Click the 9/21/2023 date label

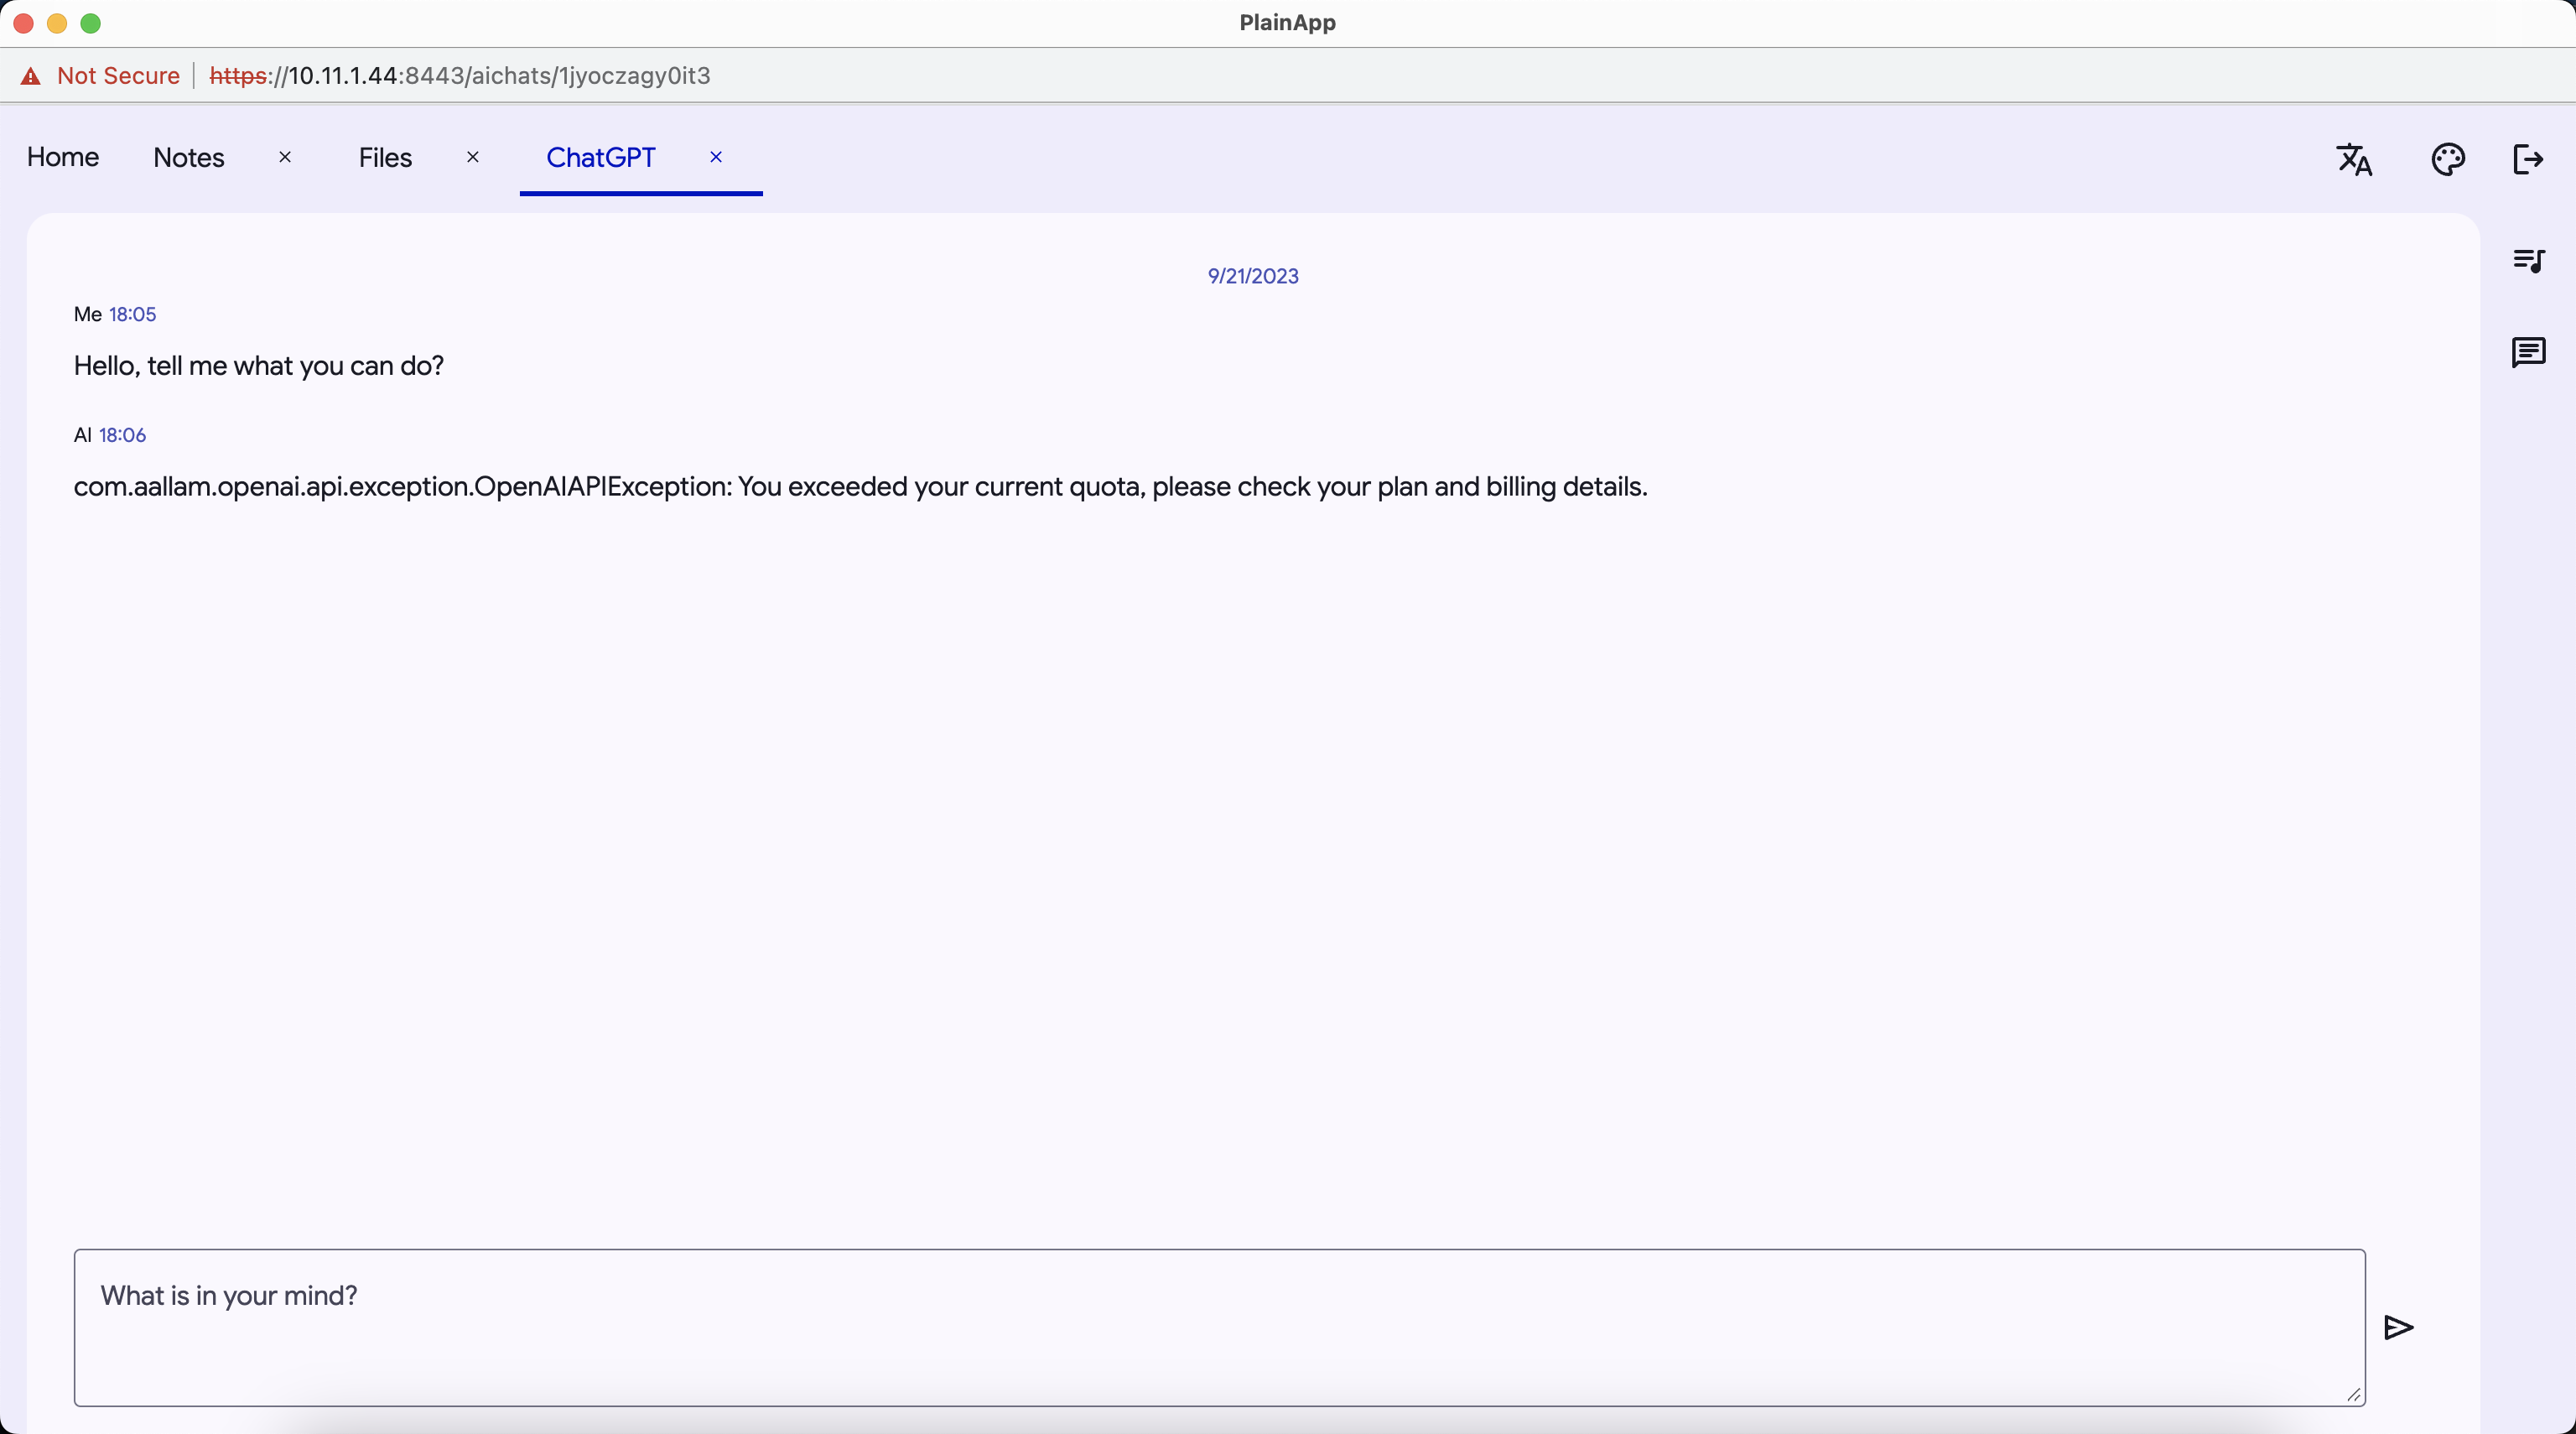click(x=1252, y=276)
